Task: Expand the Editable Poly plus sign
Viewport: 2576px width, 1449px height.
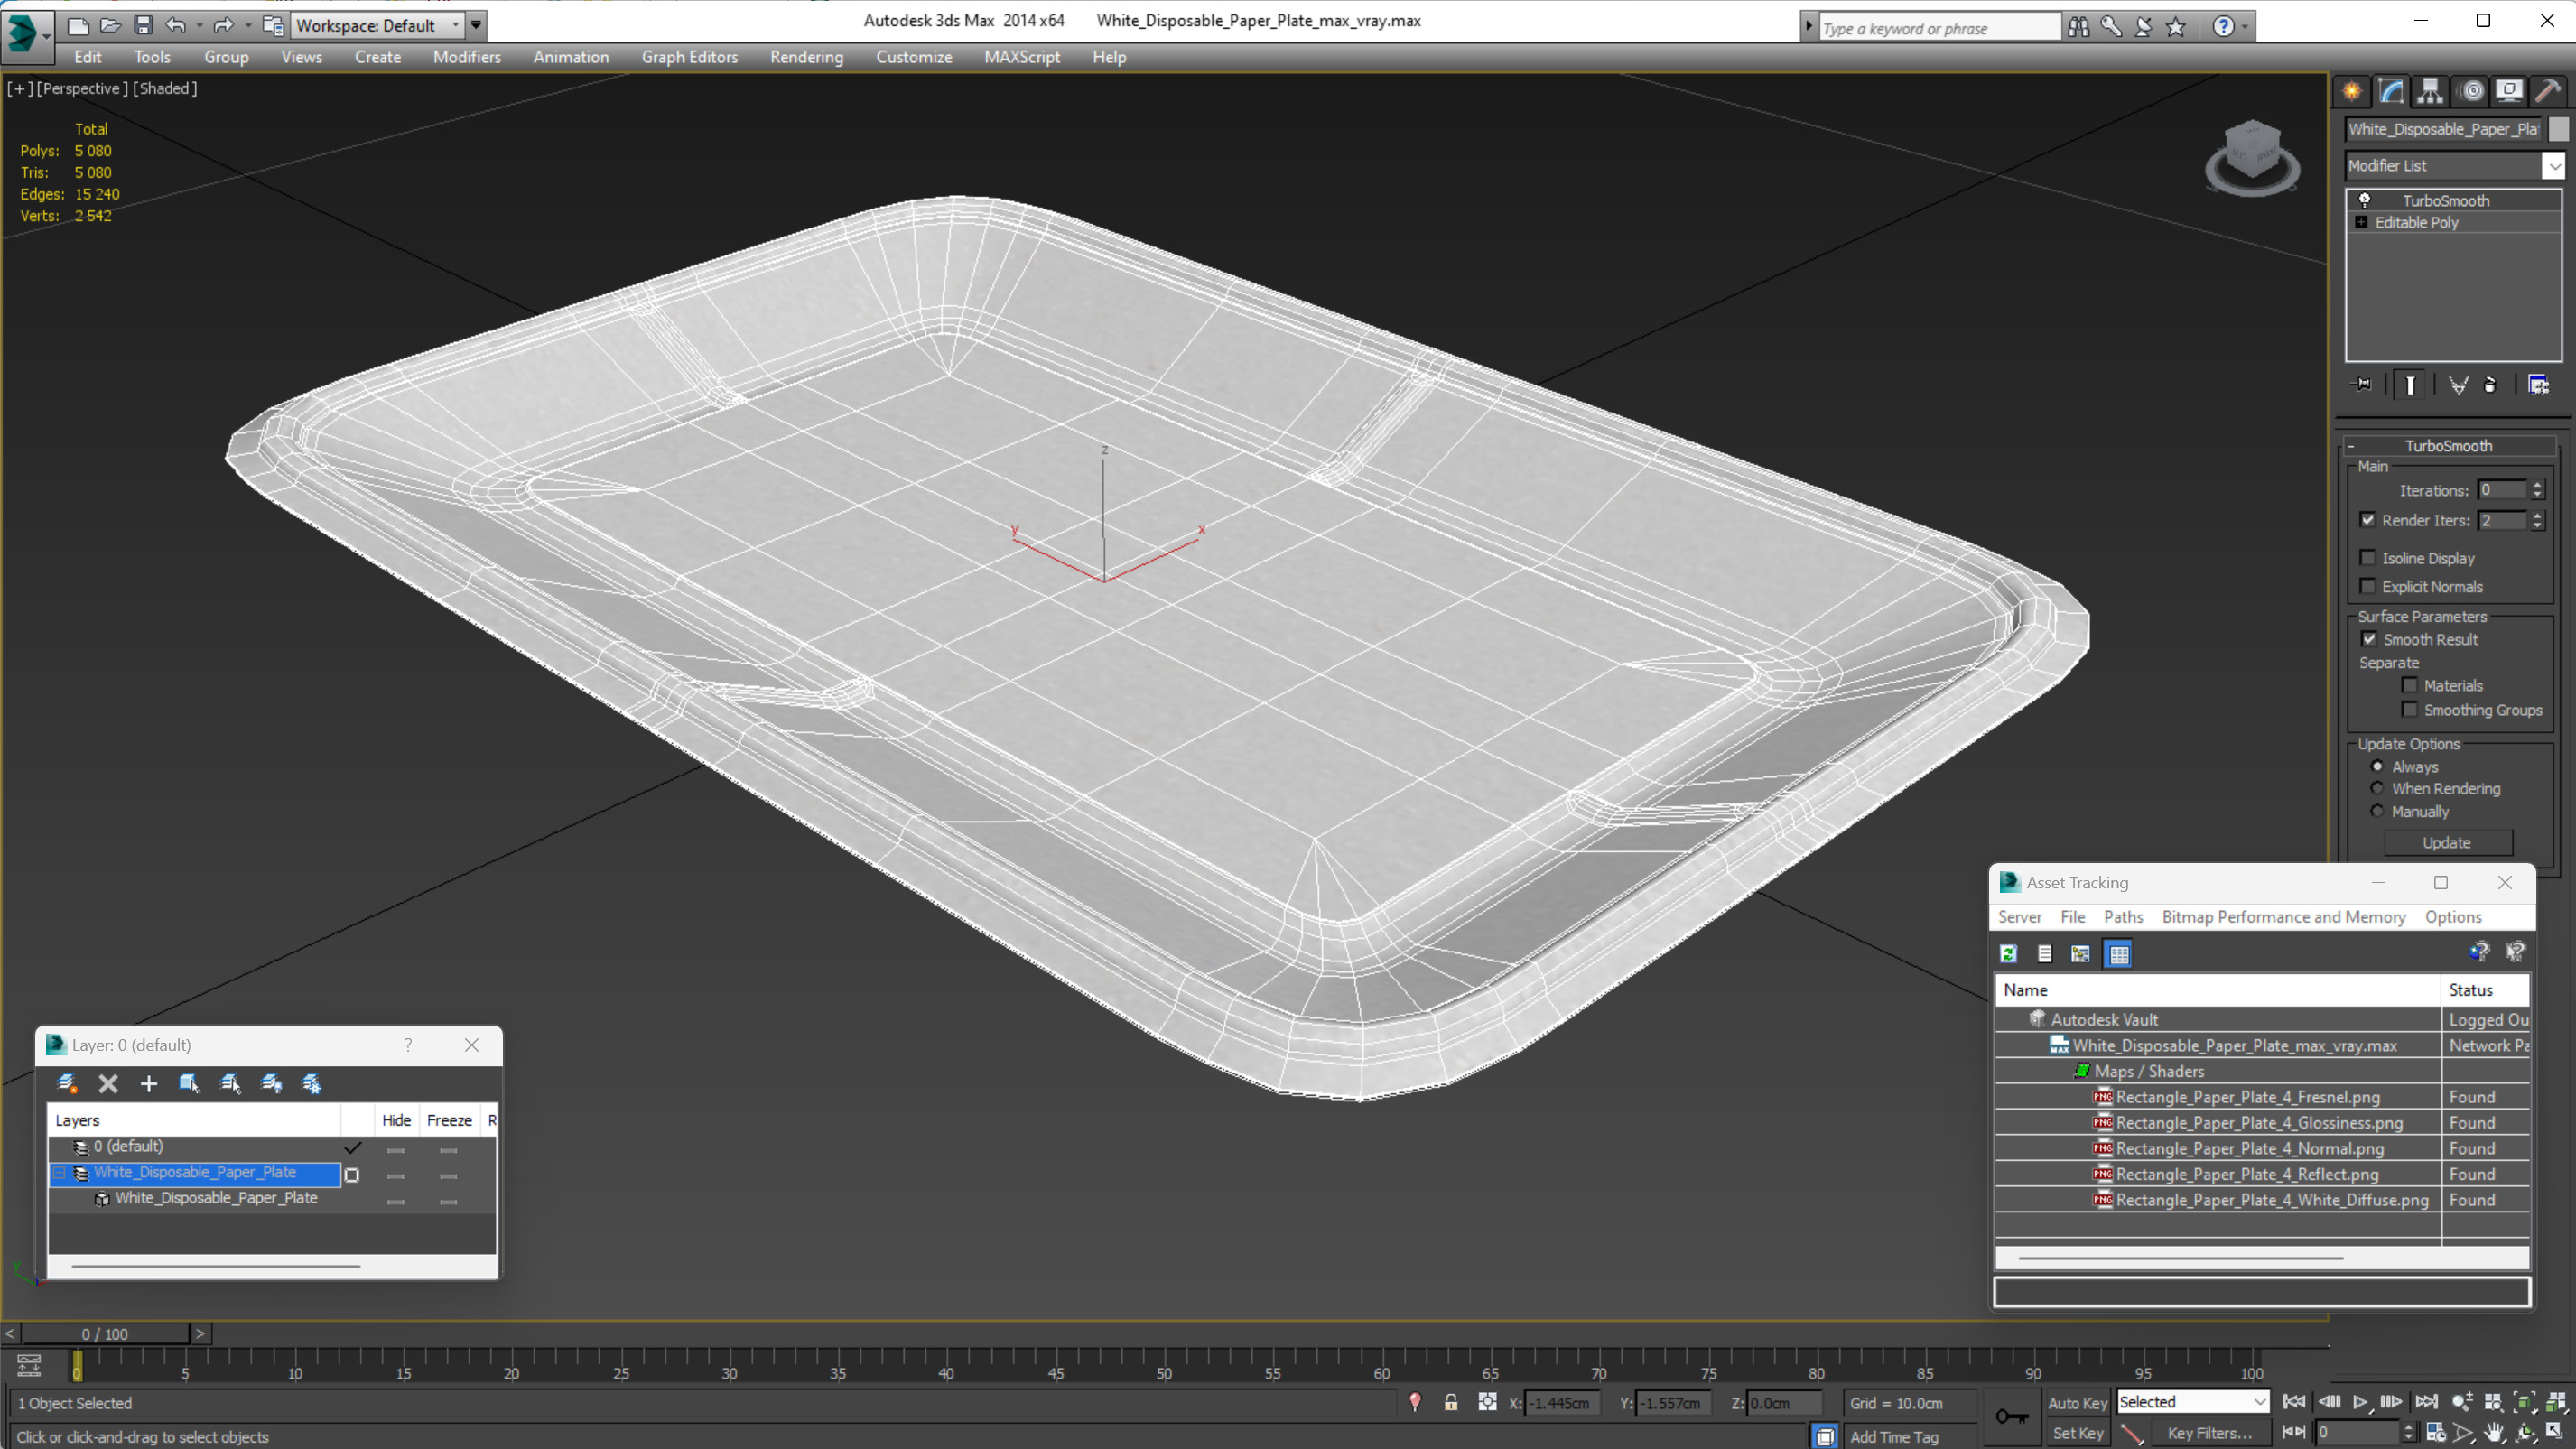Action: 2361,222
